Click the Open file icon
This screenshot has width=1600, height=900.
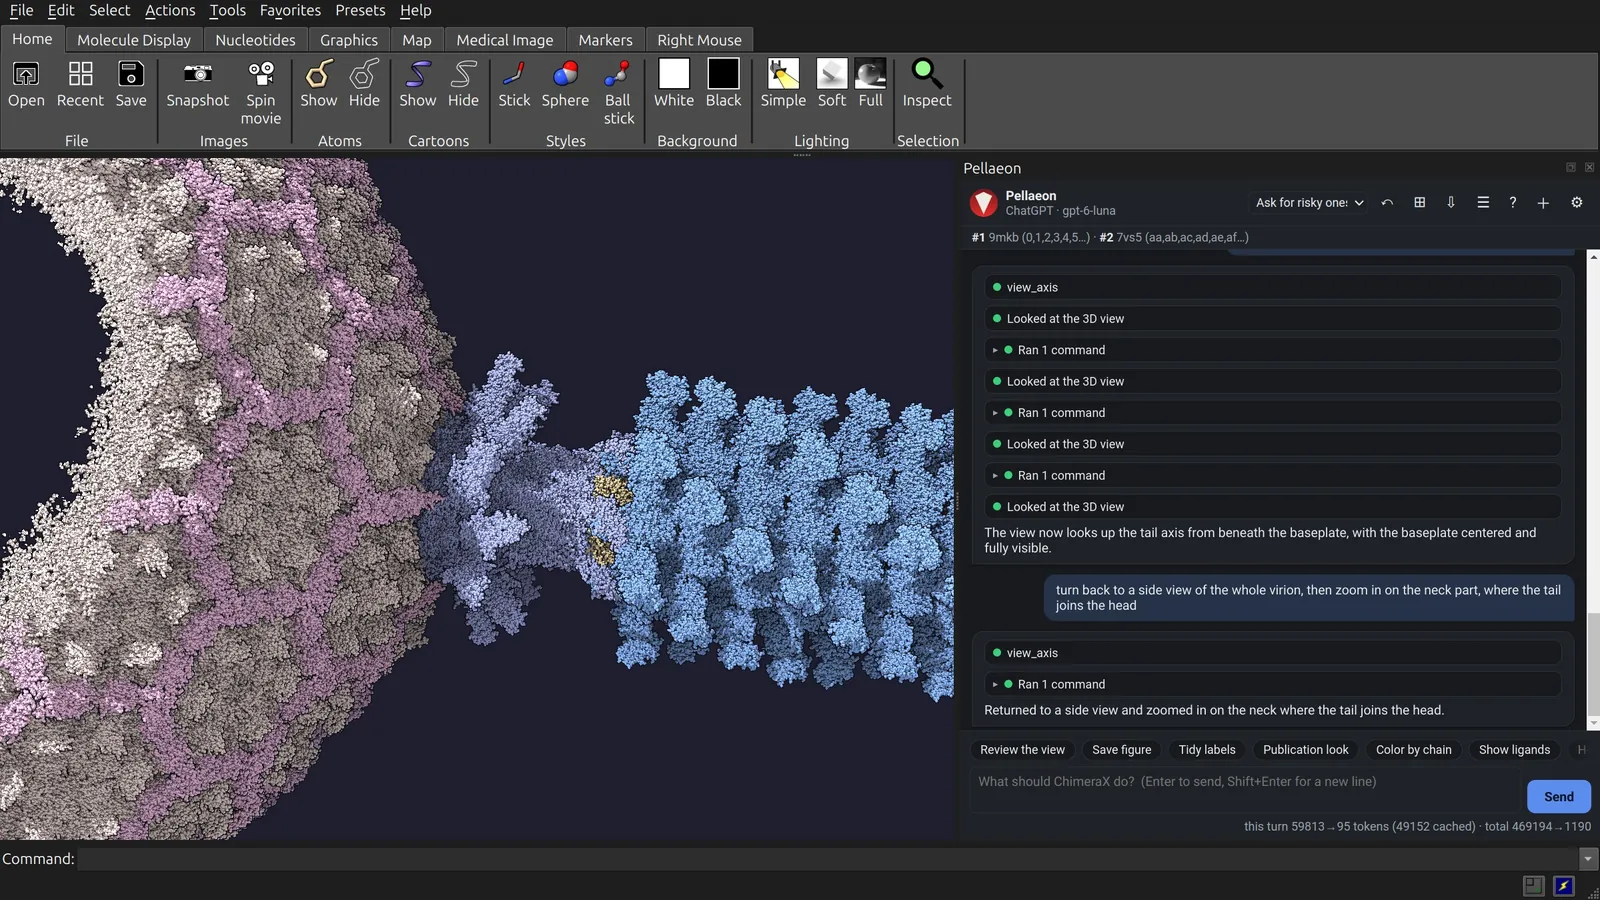(26, 84)
